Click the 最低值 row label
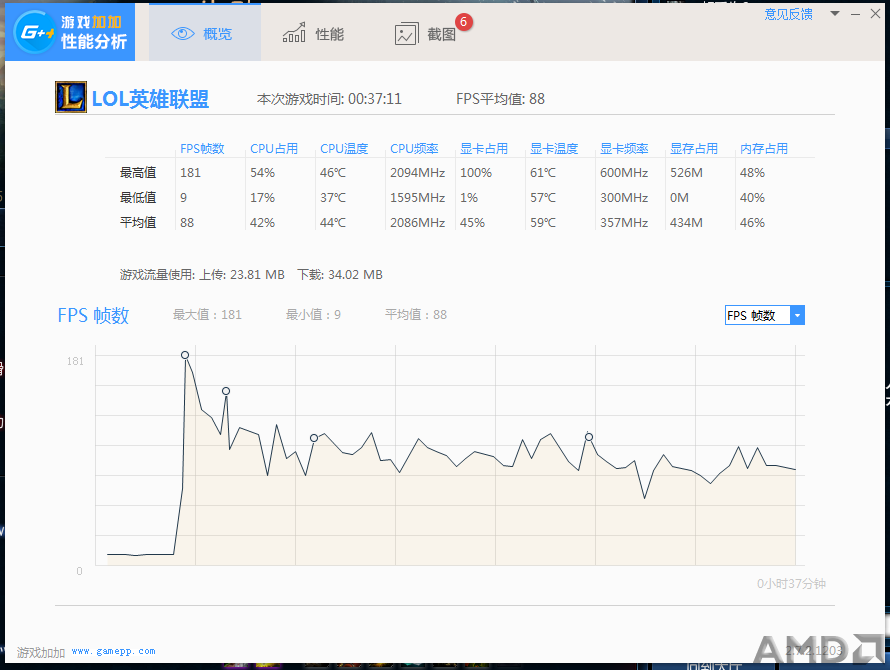890x670 pixels. 138,198
